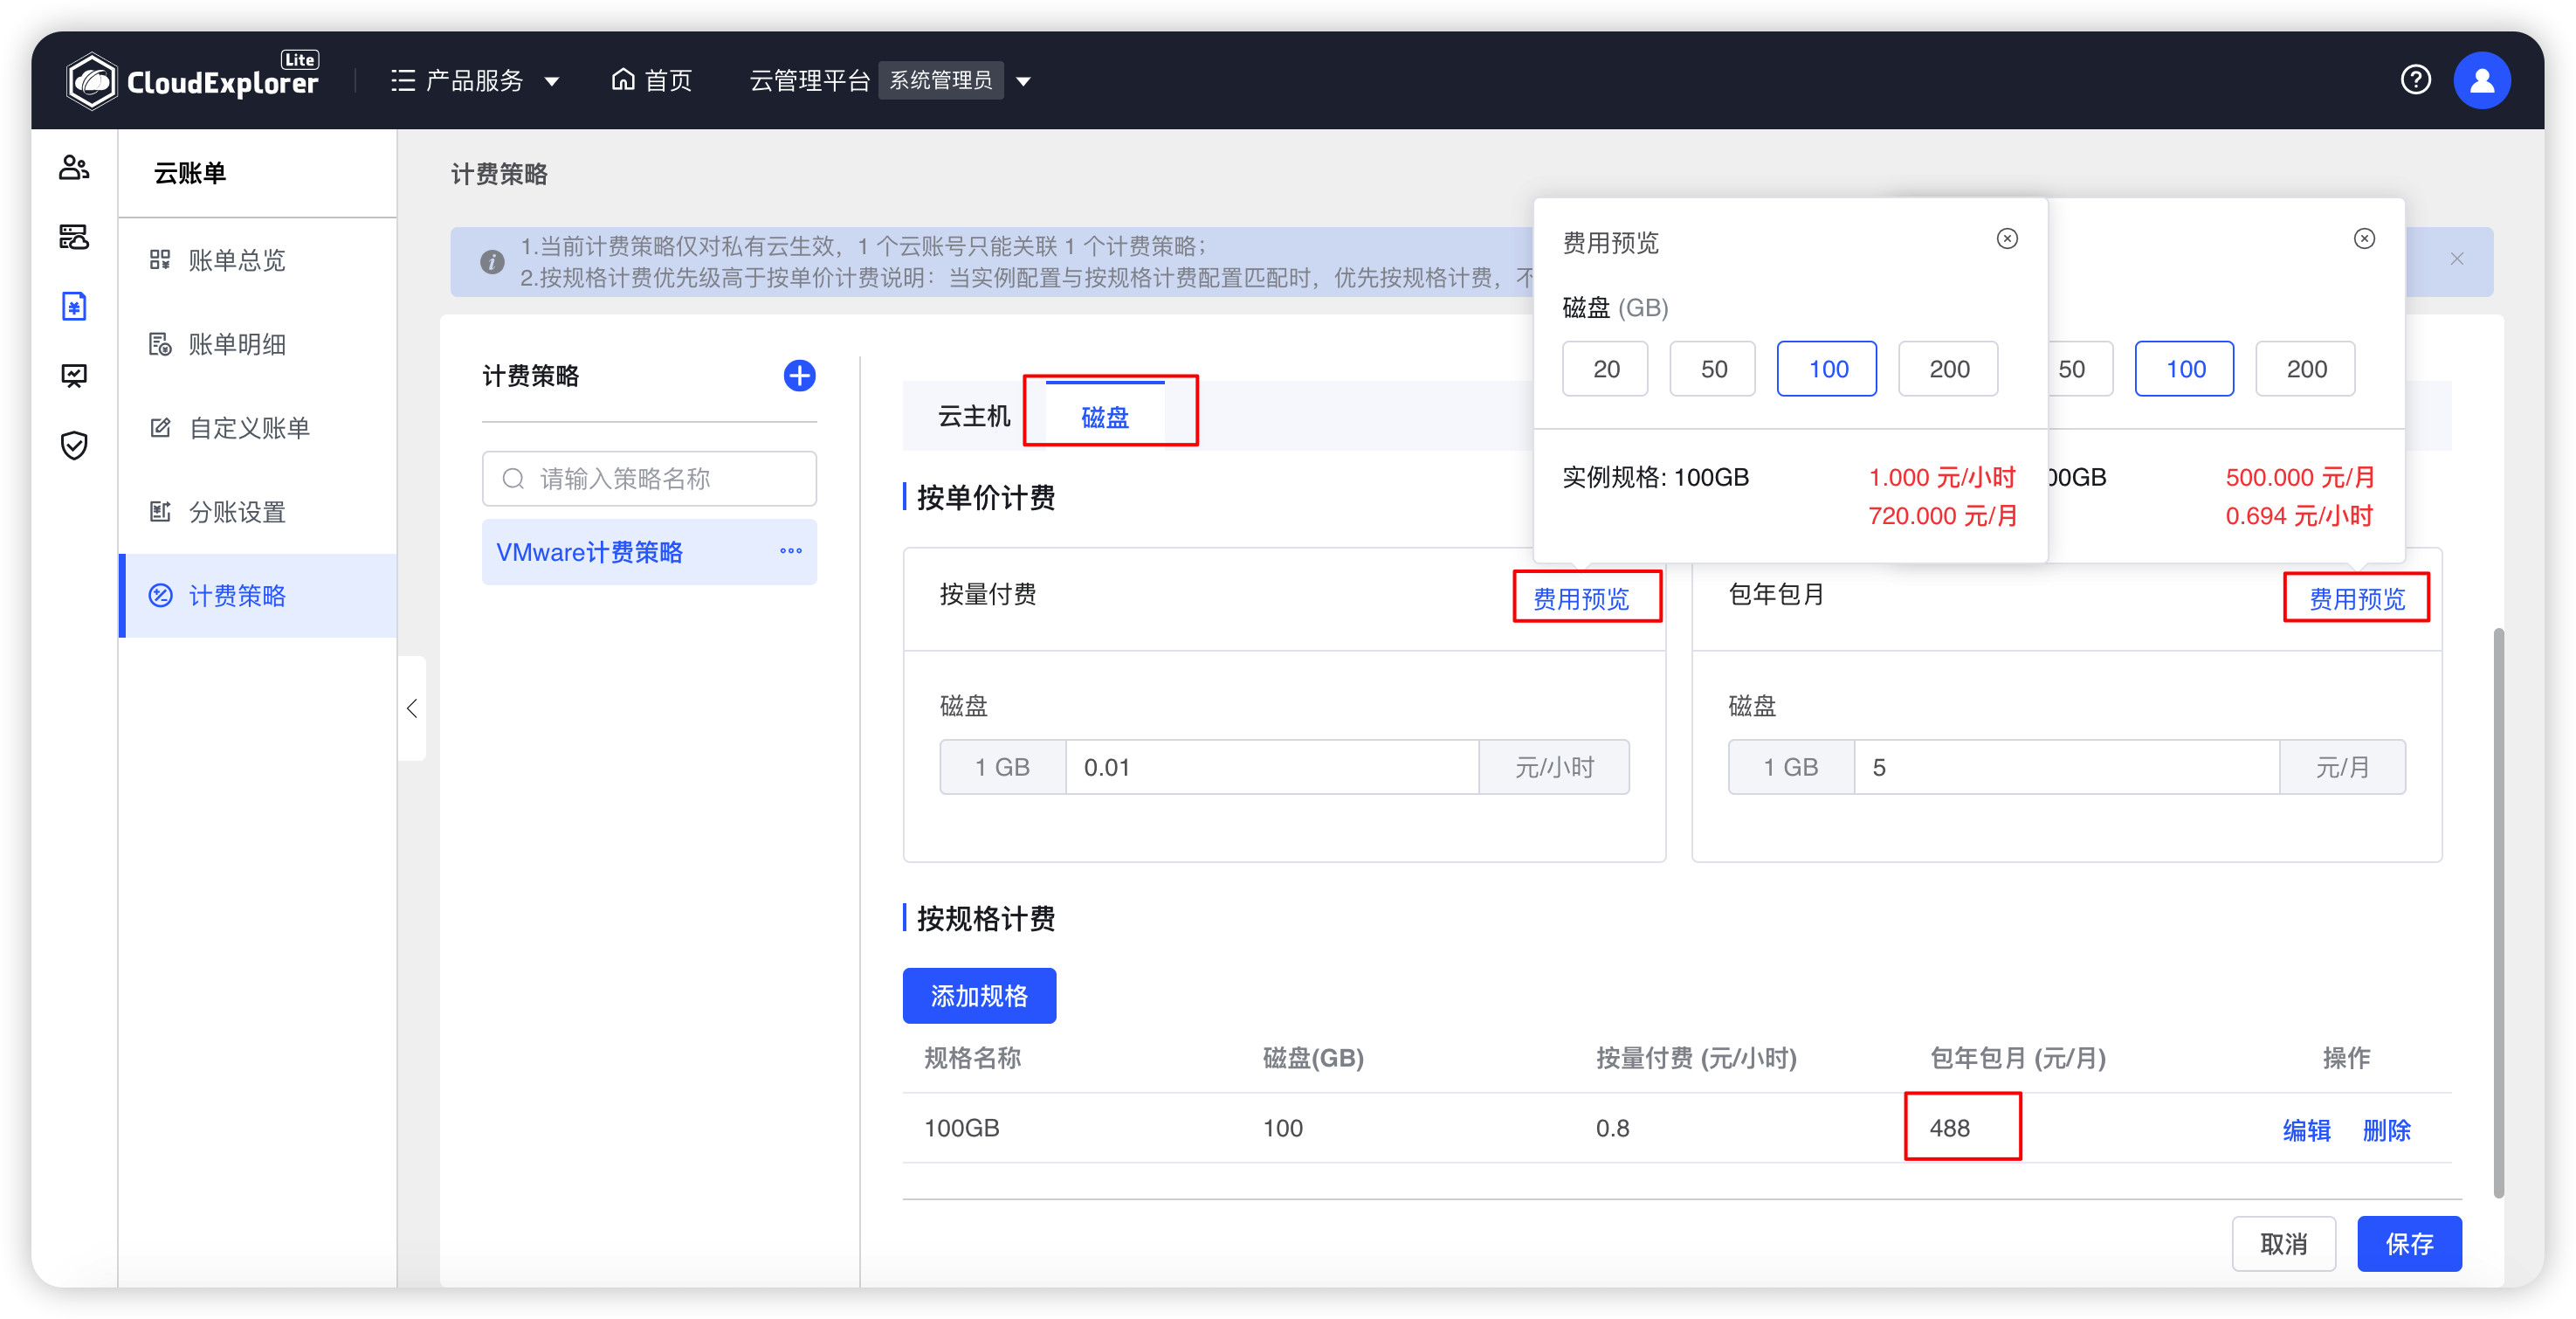This screenshot has height=1319, width=2576.
Task: Add a new billing policy plus icon
Action: click(x=799, y=376)
